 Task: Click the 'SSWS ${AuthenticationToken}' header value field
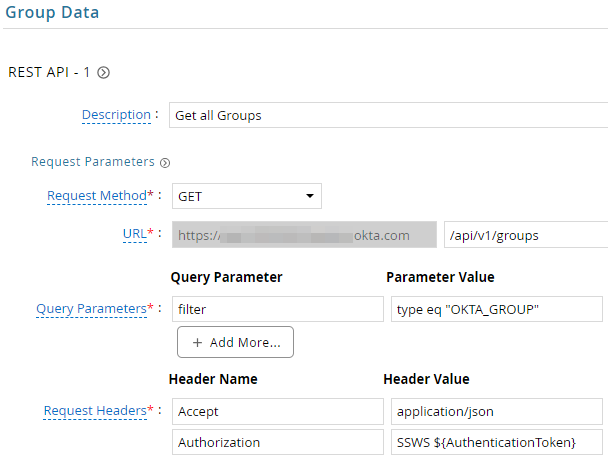click(x=497, y=442)
